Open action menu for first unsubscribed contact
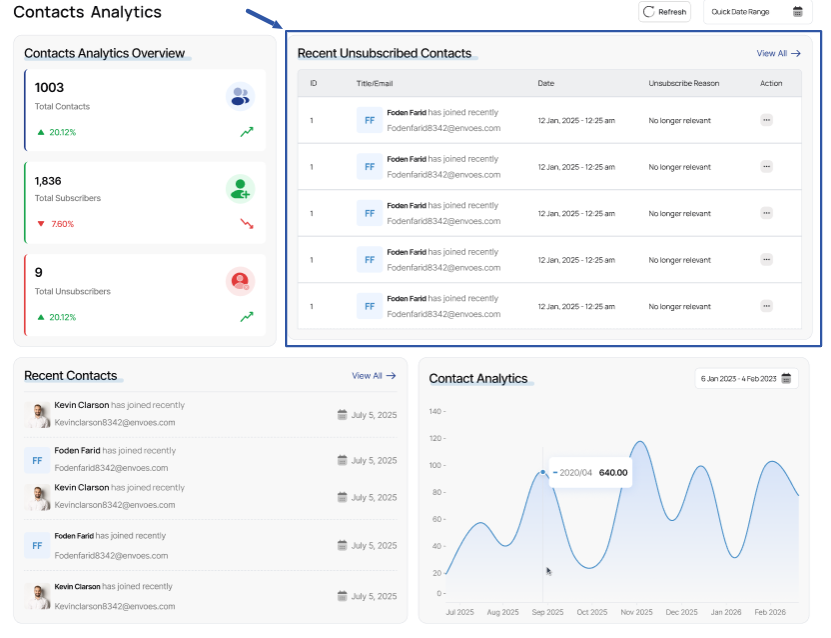This screenshot has width=831, height=638. pos(766,120)
